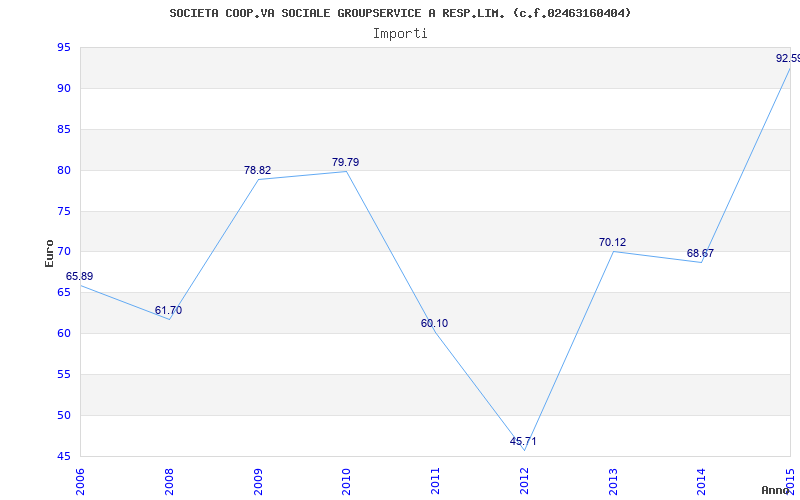Click the 2012 x-axis year label
This screenshot has width=800, height=500.
(524, 482)
